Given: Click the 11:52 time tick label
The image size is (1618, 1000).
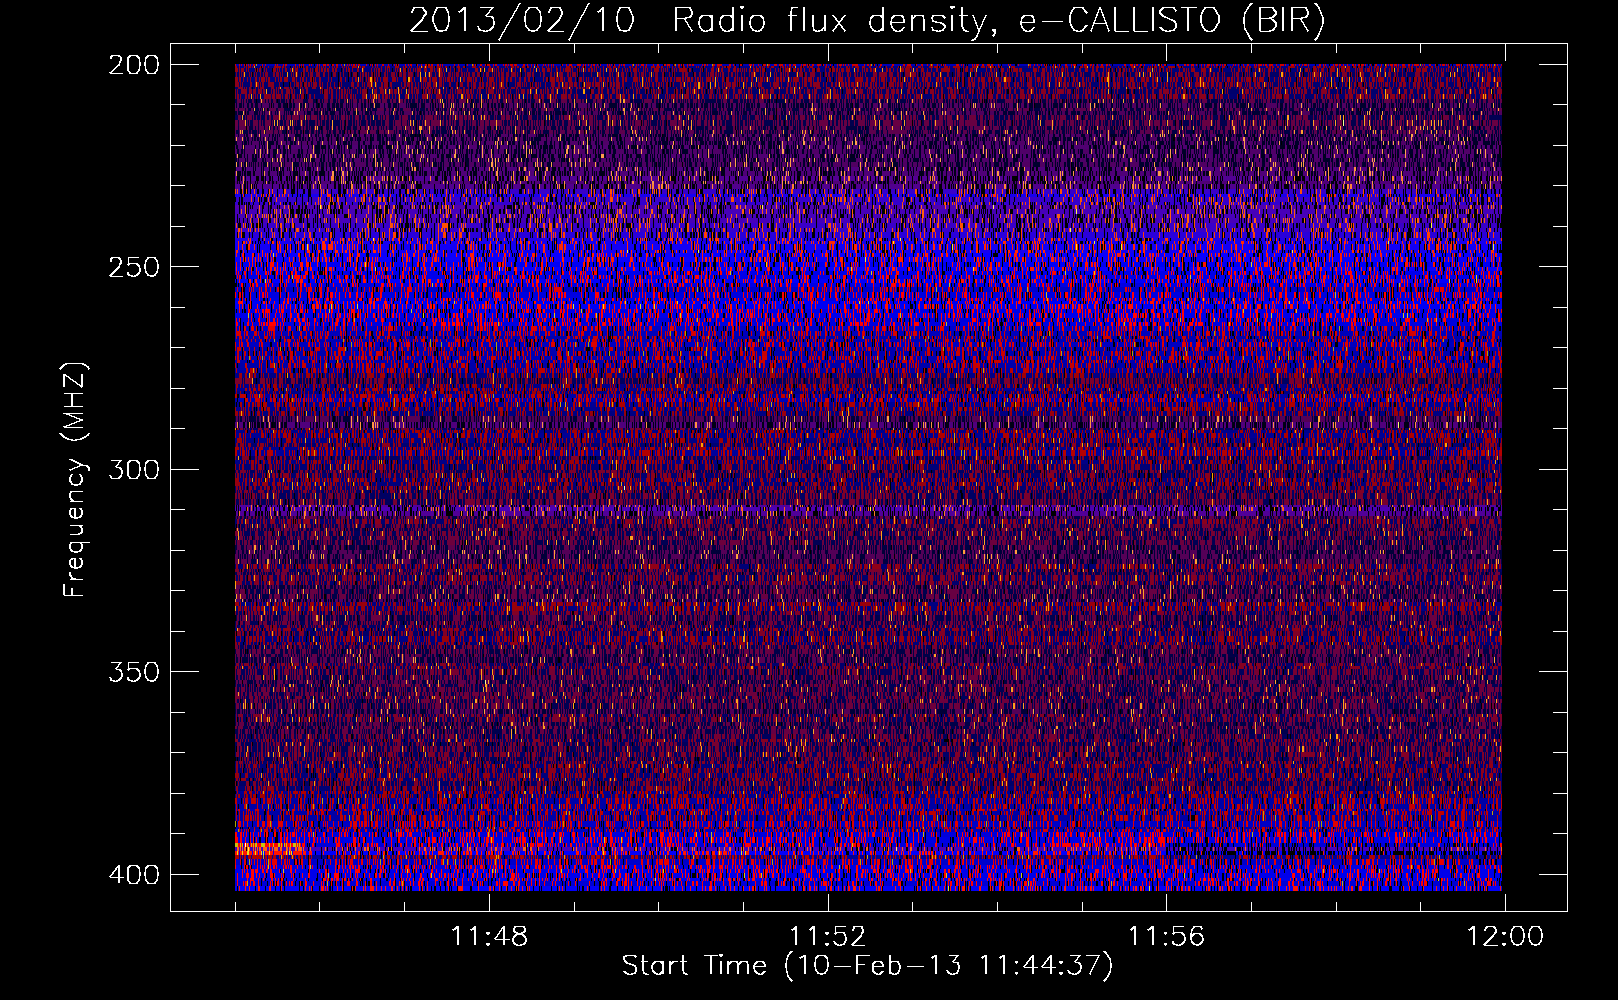Looking at the screenshot, I should (x=828, y=937).
